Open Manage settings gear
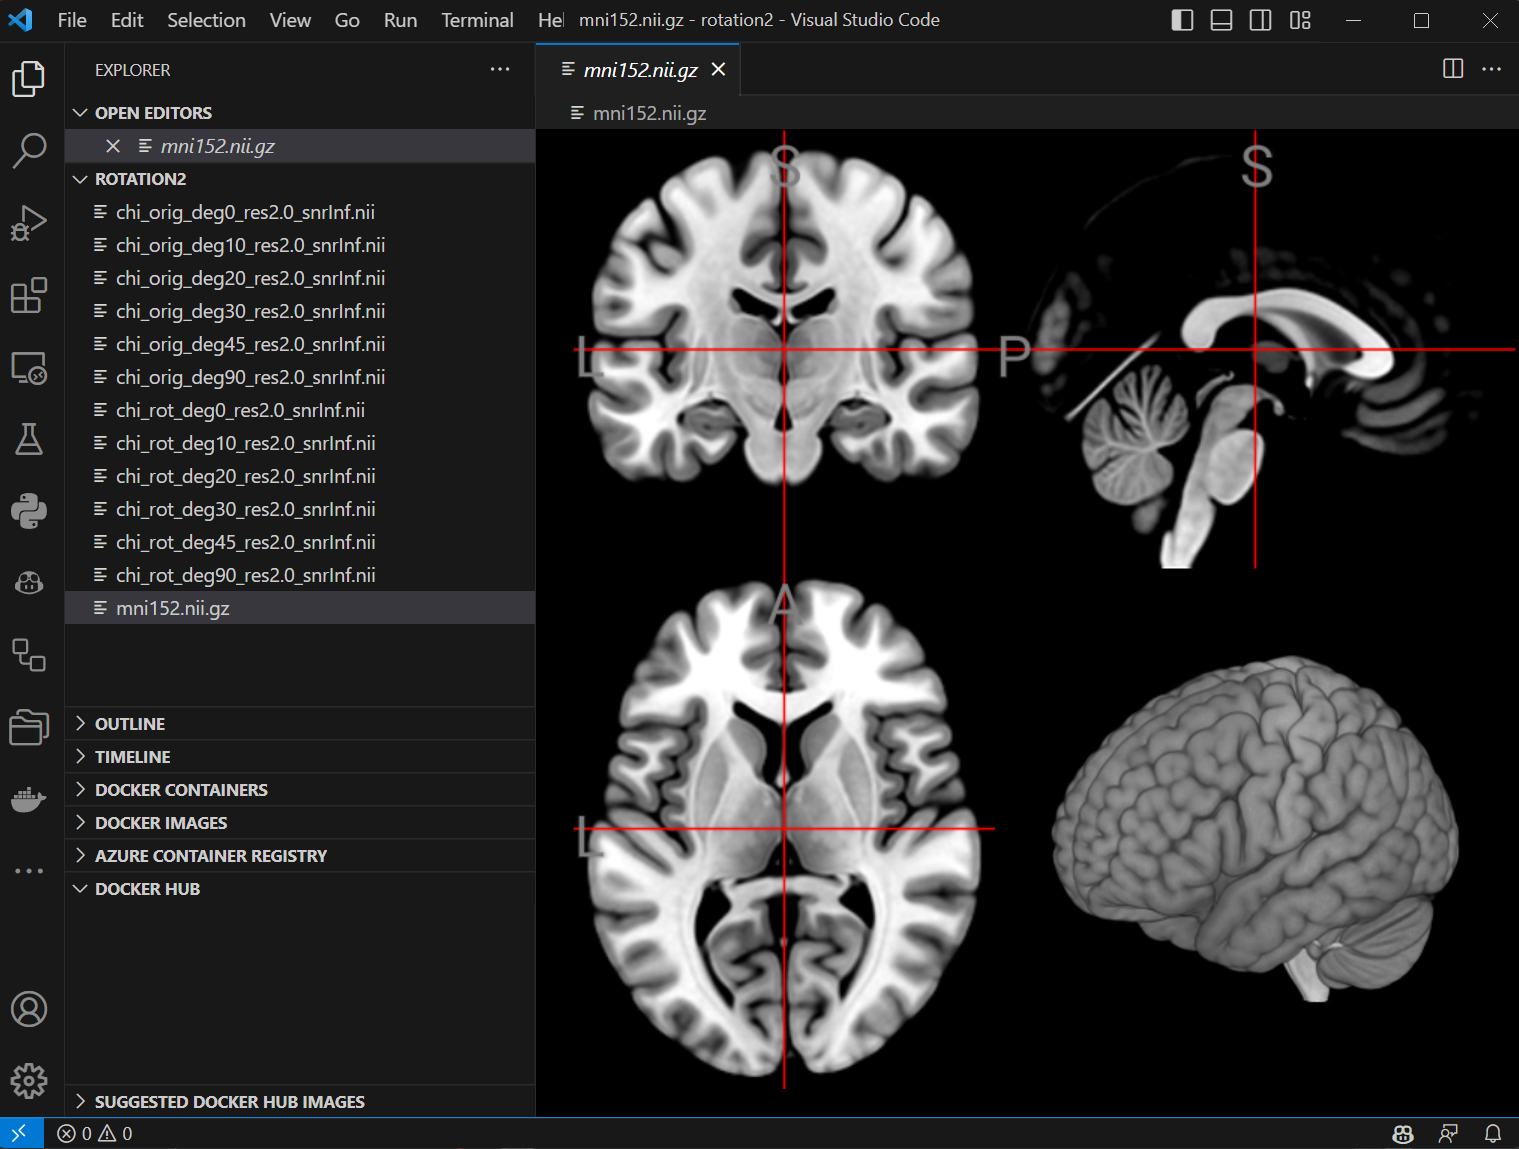 tap(29, 1080)
